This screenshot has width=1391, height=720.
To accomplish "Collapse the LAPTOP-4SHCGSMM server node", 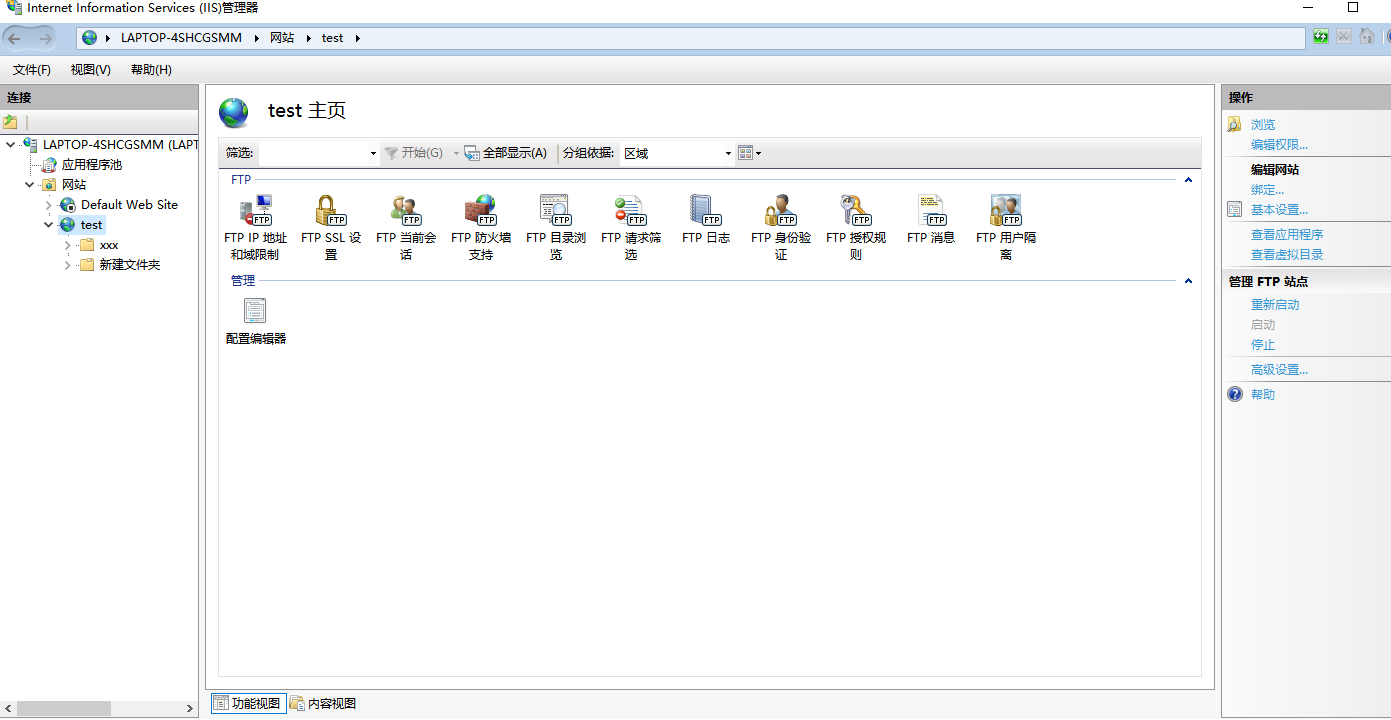I will (10, 145).
